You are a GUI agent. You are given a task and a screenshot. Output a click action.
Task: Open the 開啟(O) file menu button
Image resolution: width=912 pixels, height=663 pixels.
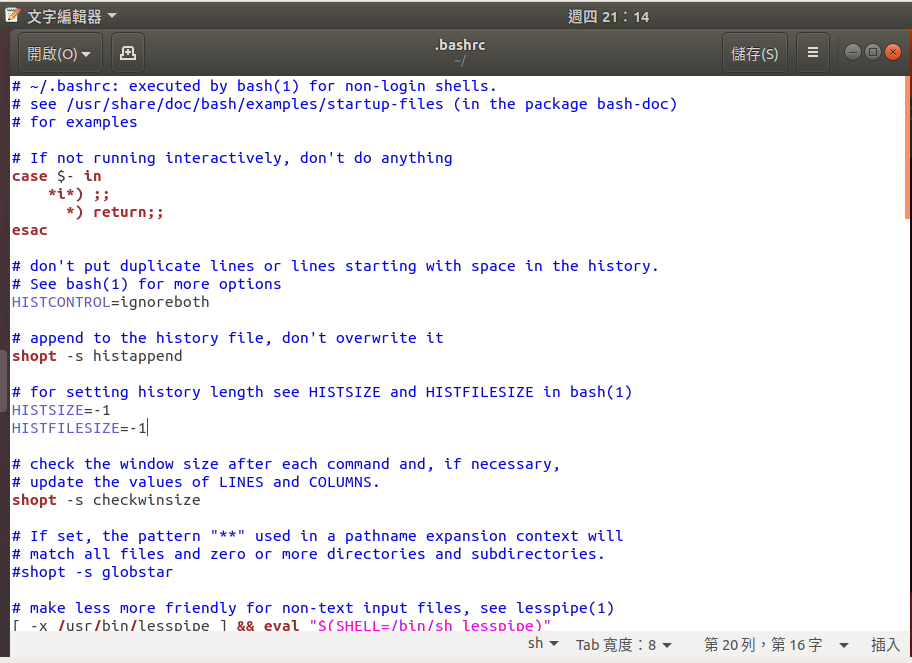point(60,54)
